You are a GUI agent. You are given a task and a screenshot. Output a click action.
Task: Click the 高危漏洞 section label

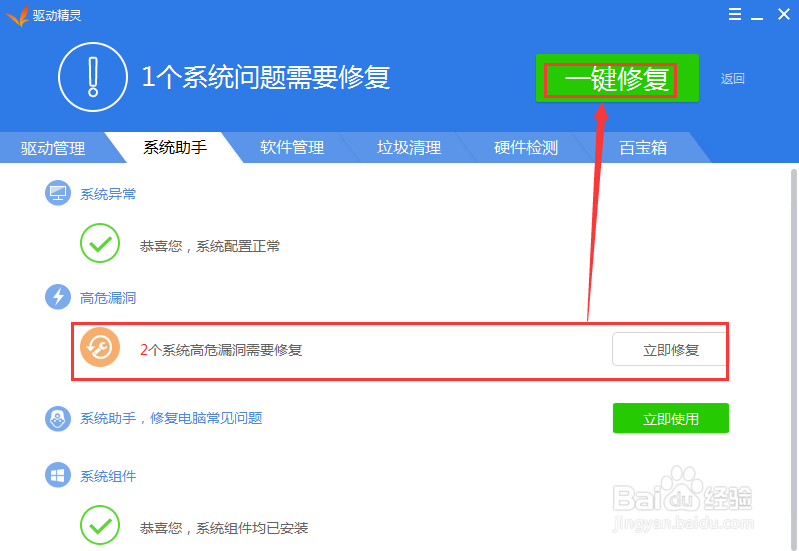pos(108,298)
